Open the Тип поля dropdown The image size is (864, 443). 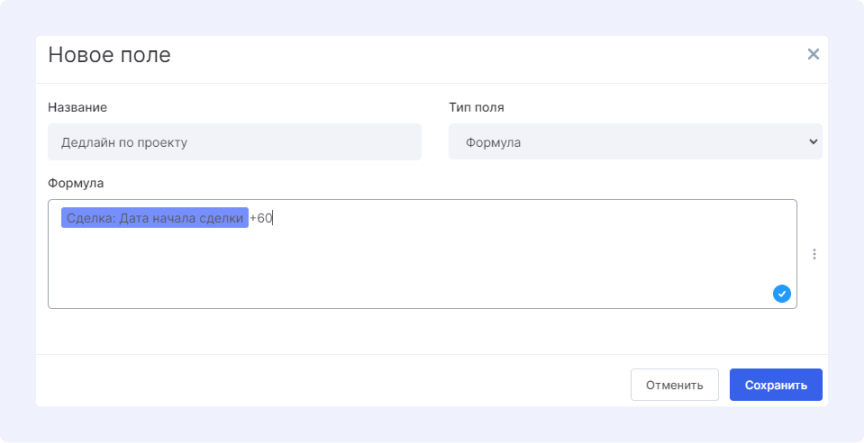pyautogui.click(x=635, y=142)
